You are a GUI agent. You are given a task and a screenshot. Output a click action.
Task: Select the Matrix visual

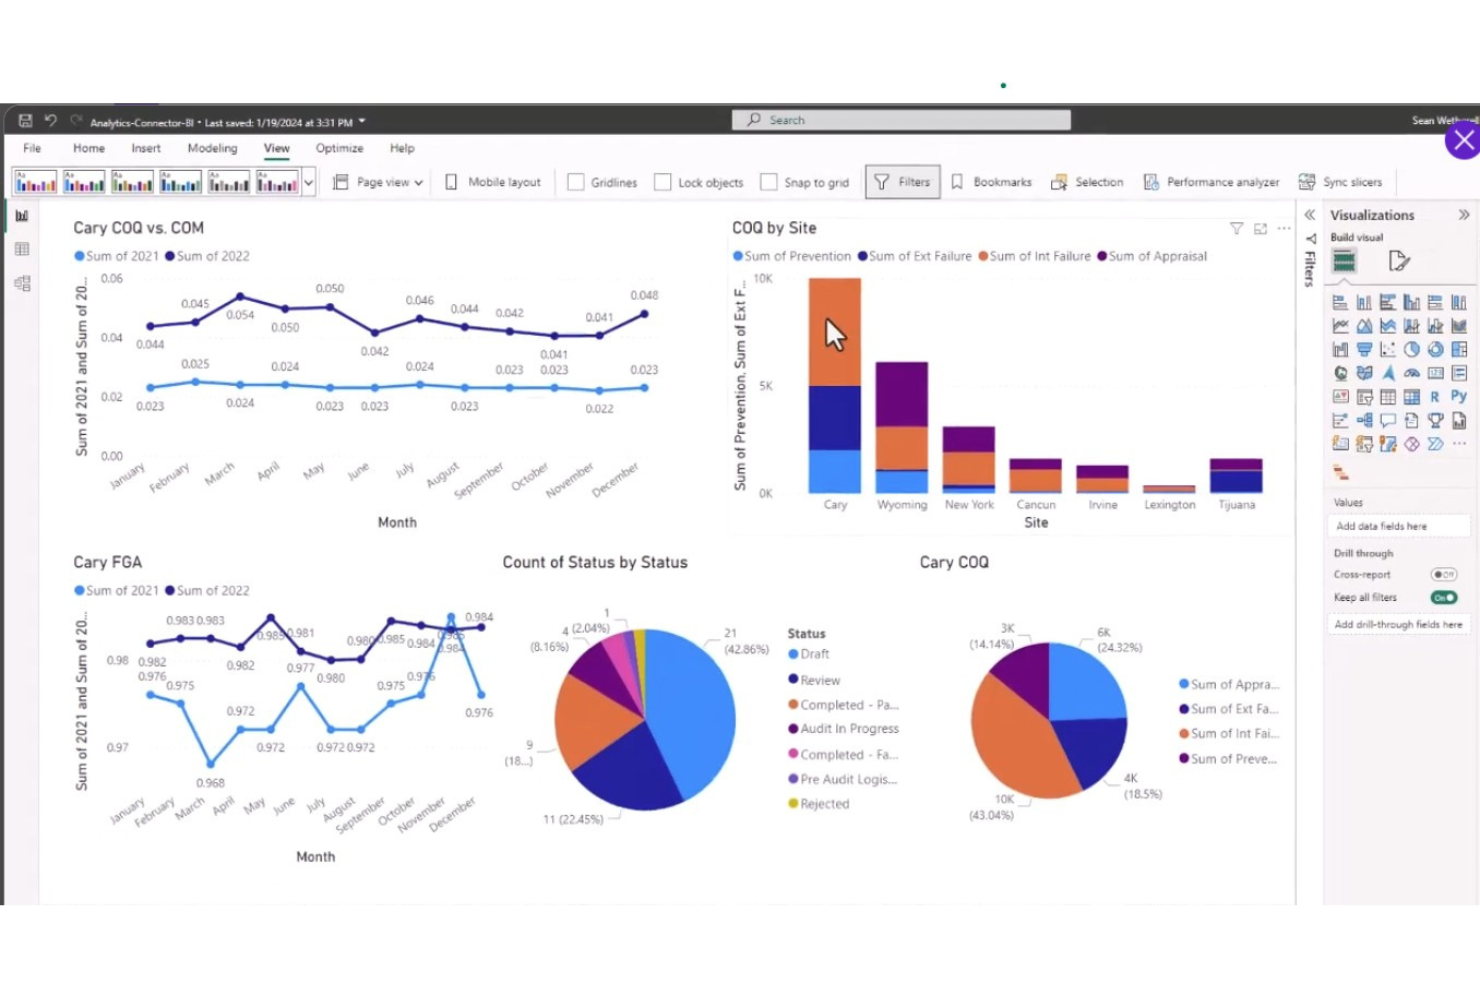click(1412, 397)
